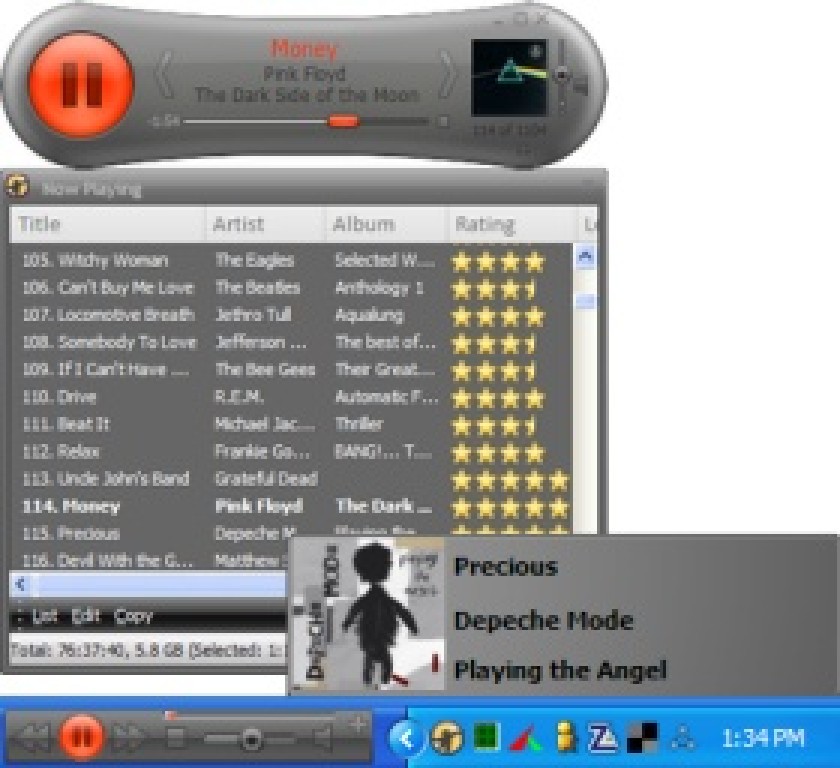Select track 112. Relax
840x768 pixels.
click(x=61, y=451)
